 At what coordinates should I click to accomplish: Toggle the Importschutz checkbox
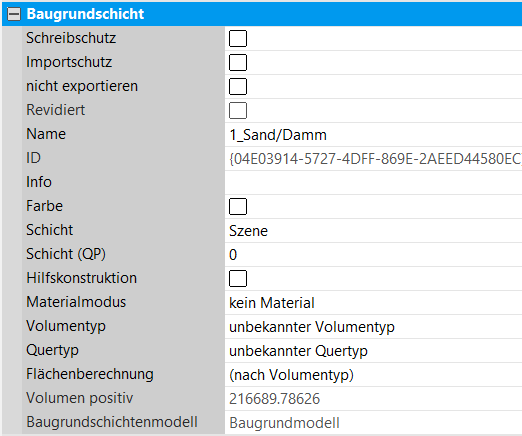click(x=238, y=62)
